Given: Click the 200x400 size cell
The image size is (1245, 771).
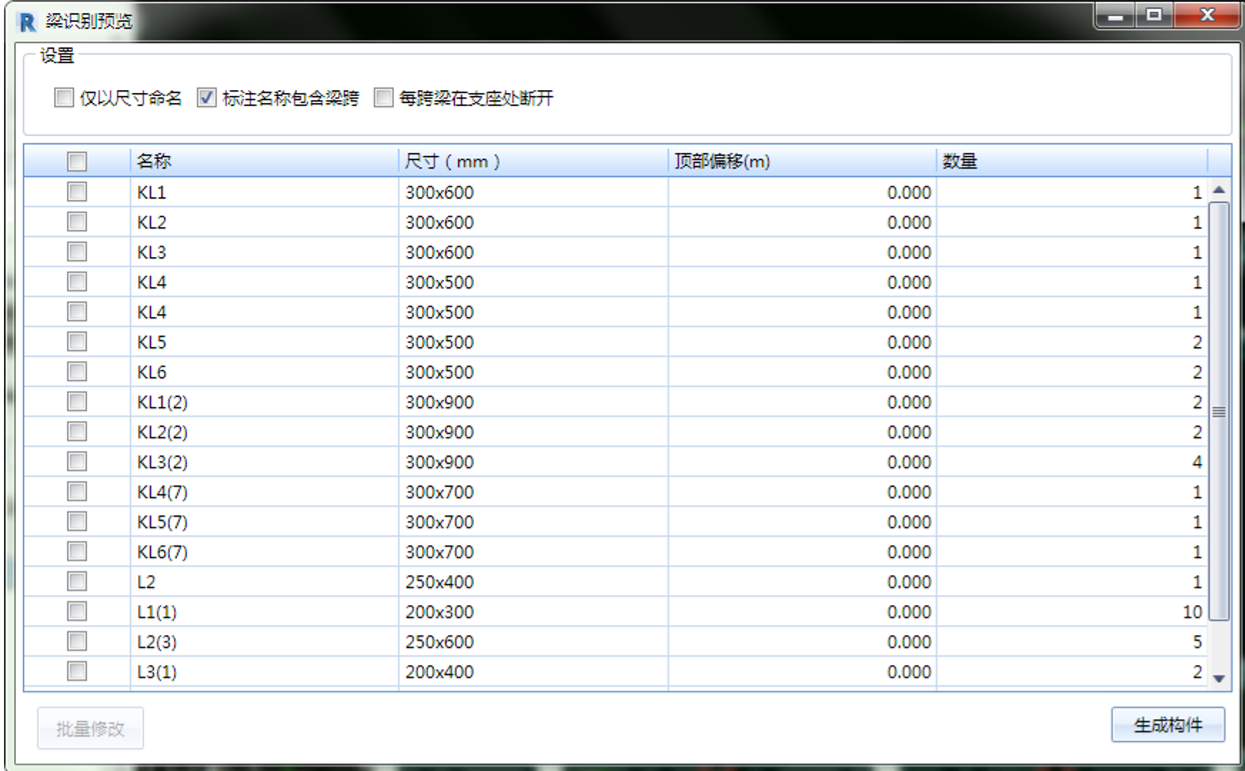Looking at the screenshot, I should (x=533, y=672).
